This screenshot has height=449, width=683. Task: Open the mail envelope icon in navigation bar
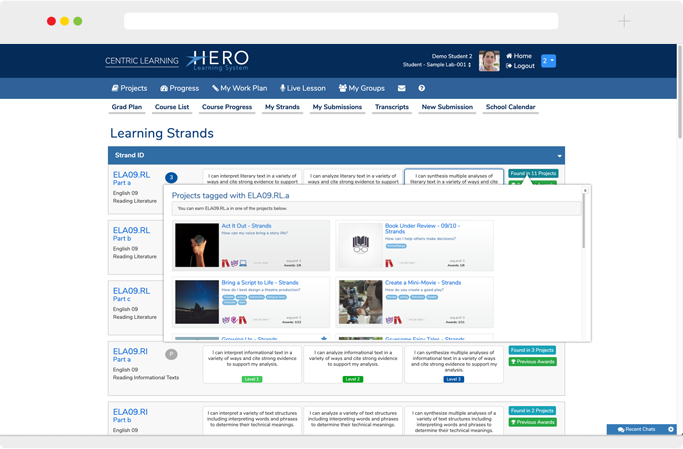coord(402,88)
